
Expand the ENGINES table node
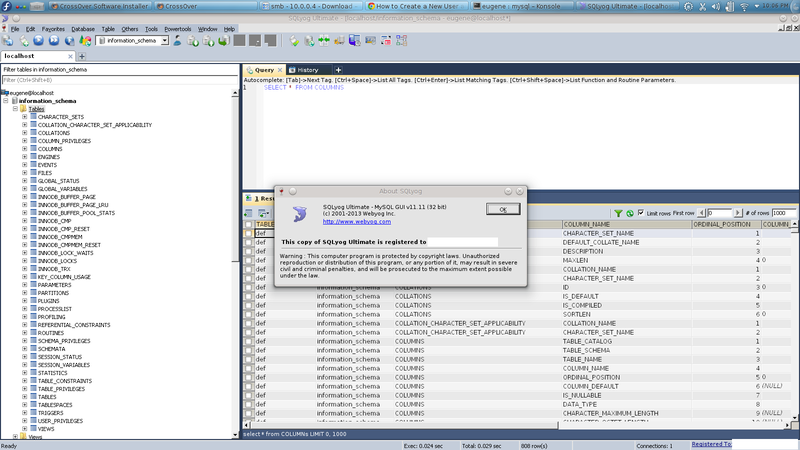click(x=24, y=157)
